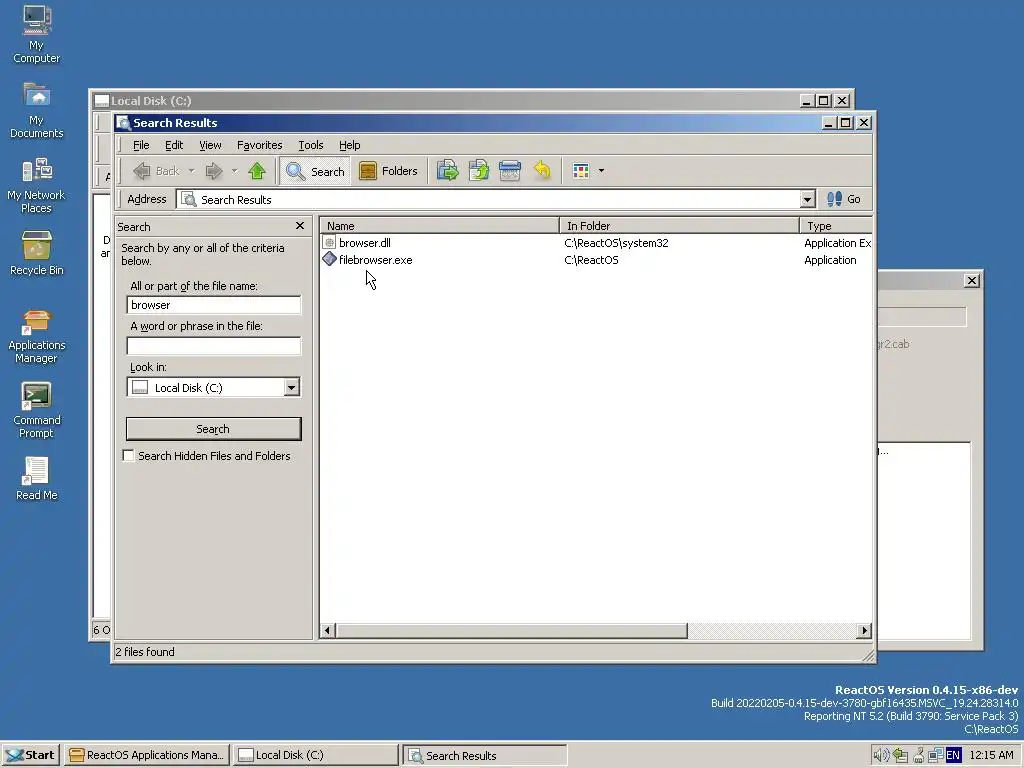This screenshot has width=1024, height=768.
Task: Click the browser.dll file icon
Action: click(x=329, y=243)
